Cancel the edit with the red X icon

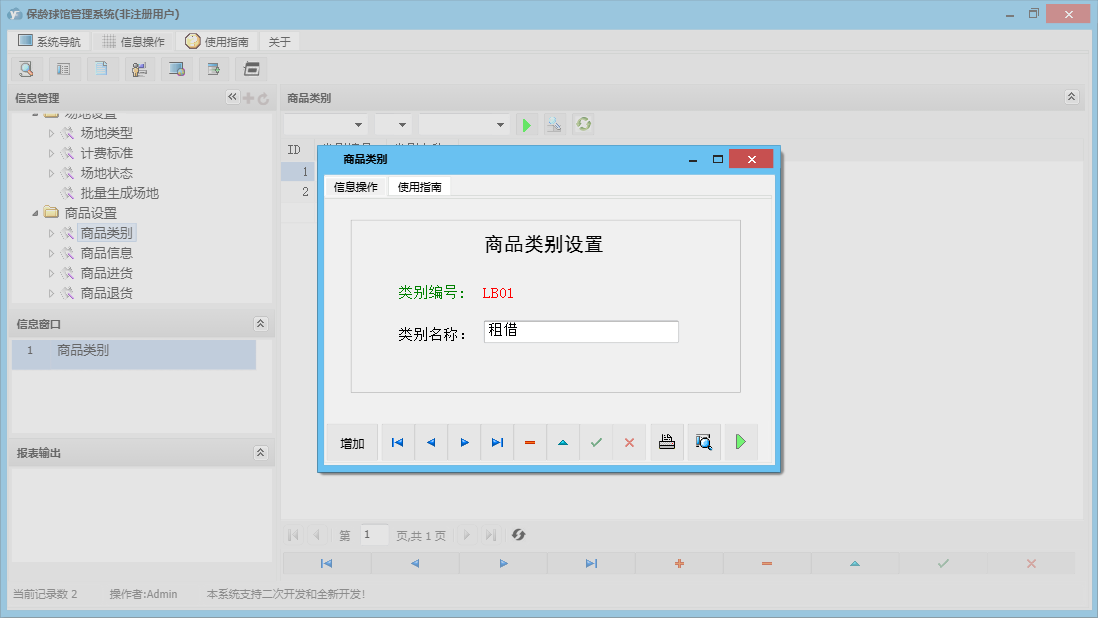629,441
